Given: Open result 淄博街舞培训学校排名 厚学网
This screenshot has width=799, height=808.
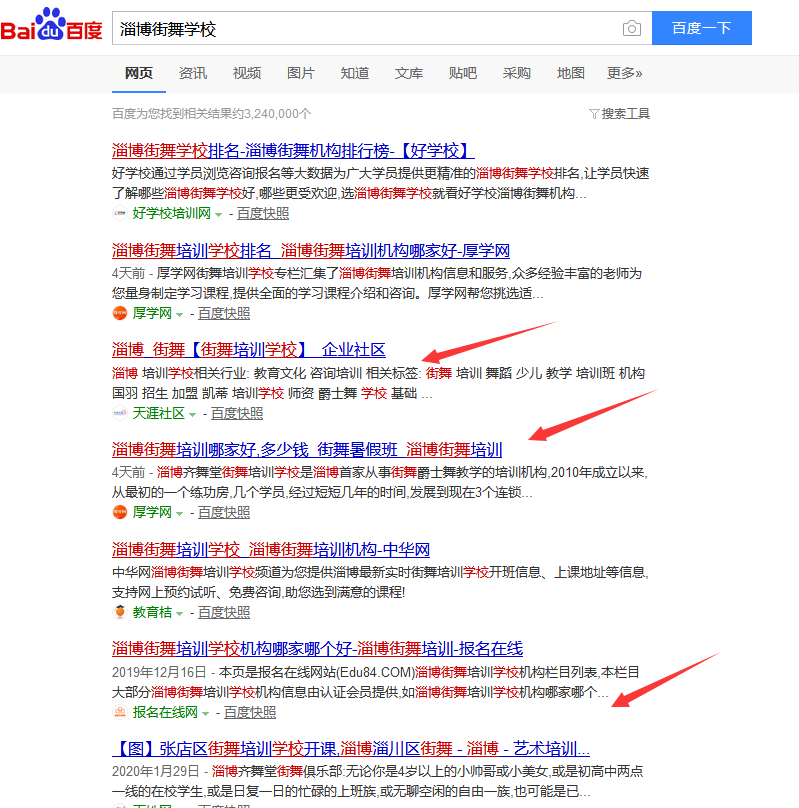Looking at the screenshot, I should (x=311, y=251).
